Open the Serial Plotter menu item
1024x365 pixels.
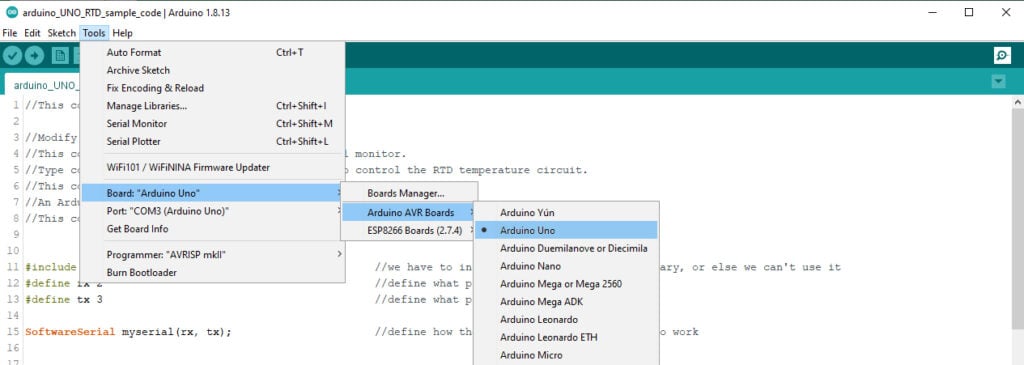point(212,141)
